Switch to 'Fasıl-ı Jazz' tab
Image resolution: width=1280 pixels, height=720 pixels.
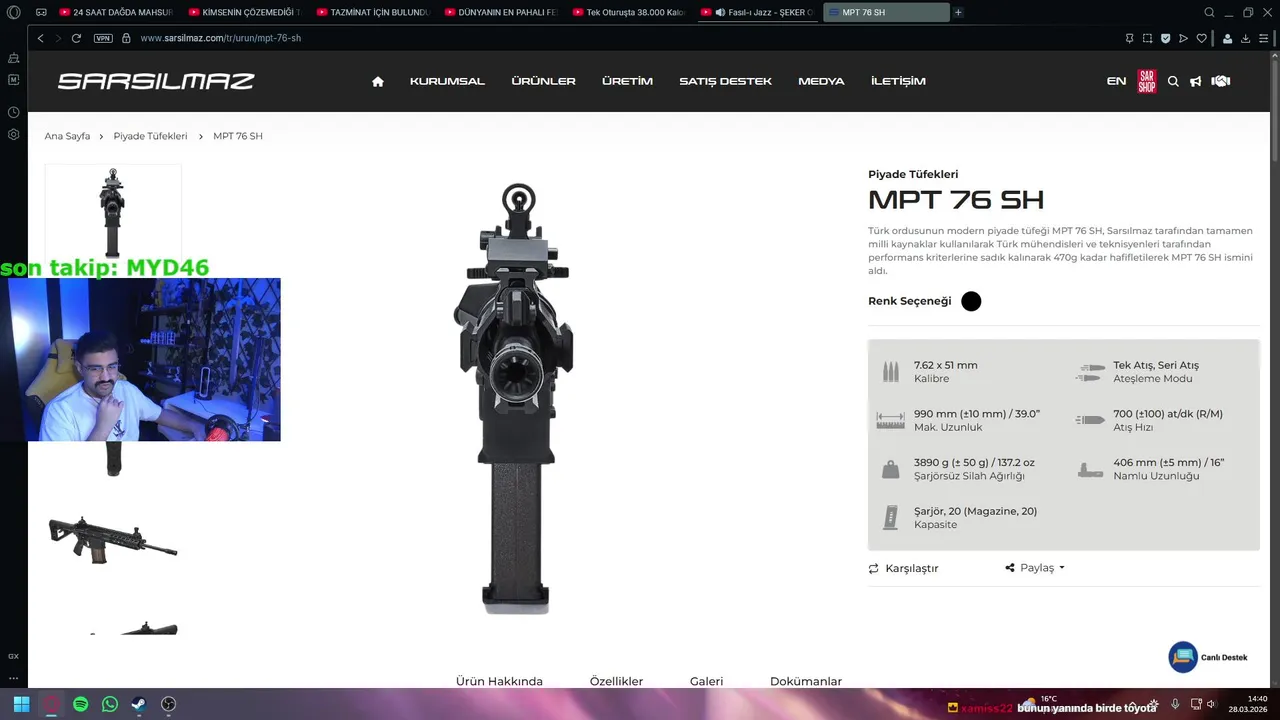pos(757,12)
